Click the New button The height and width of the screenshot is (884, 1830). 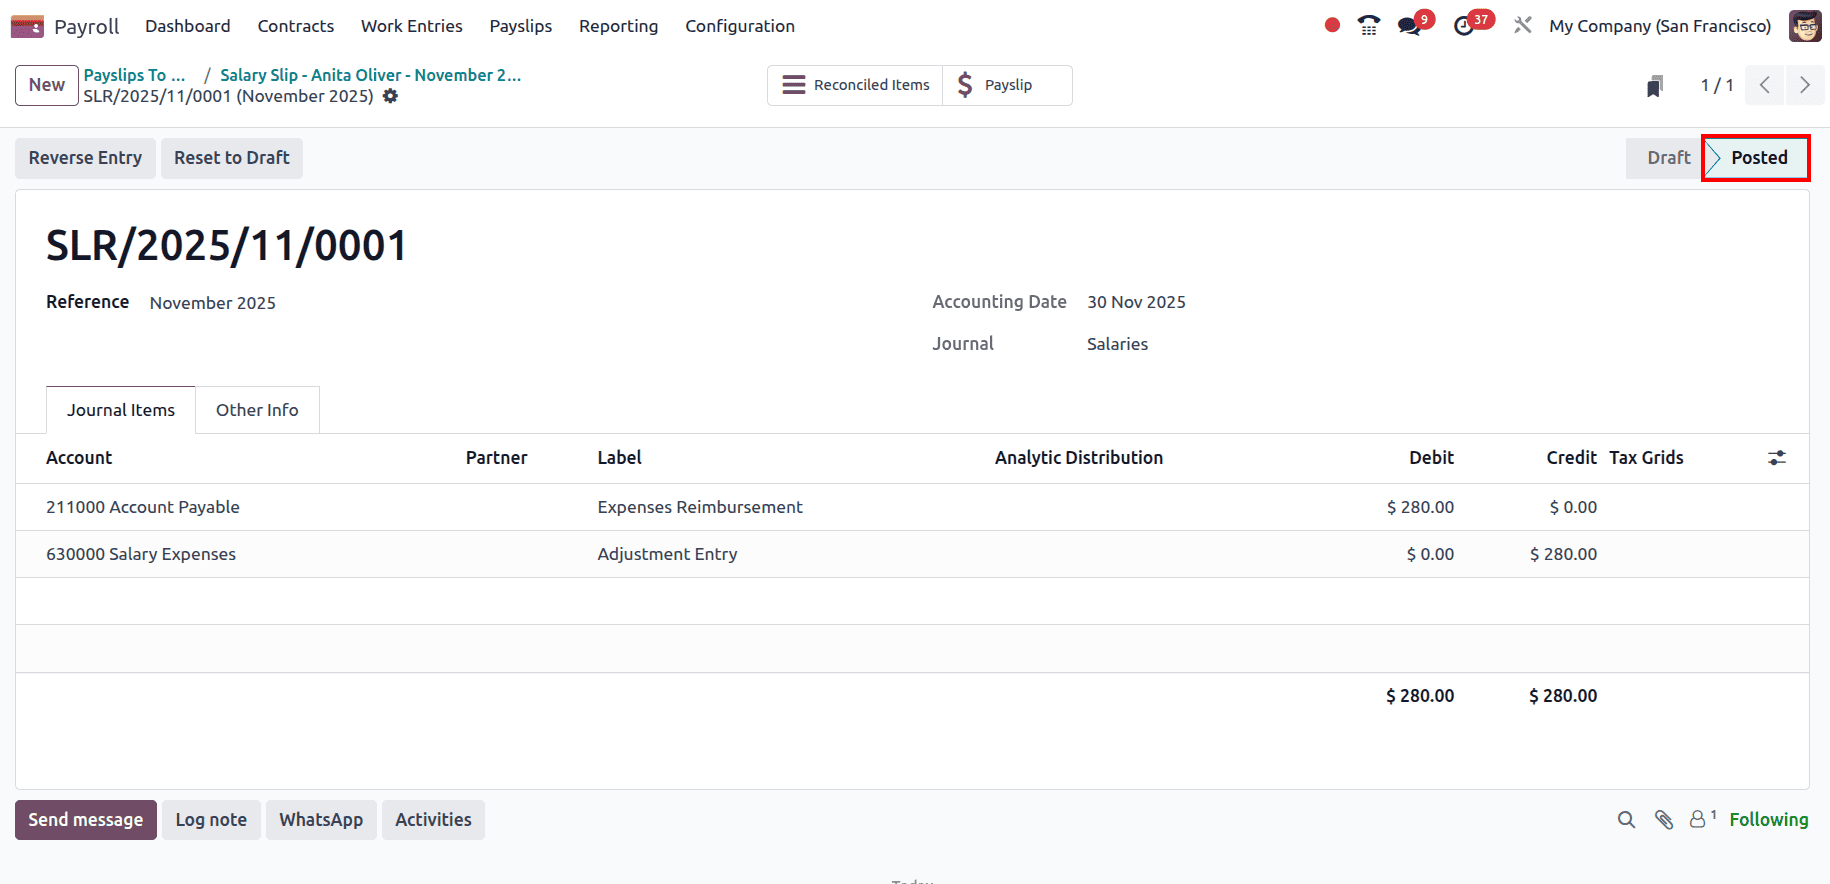point(47,85)
